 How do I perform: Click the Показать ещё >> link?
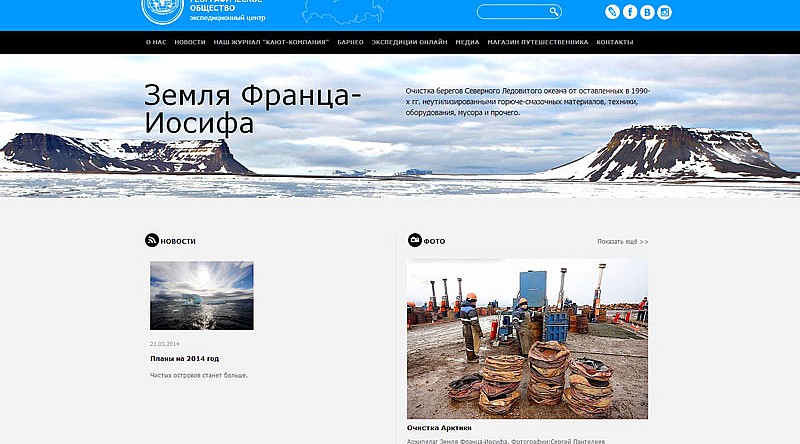(x=623, y=241)
